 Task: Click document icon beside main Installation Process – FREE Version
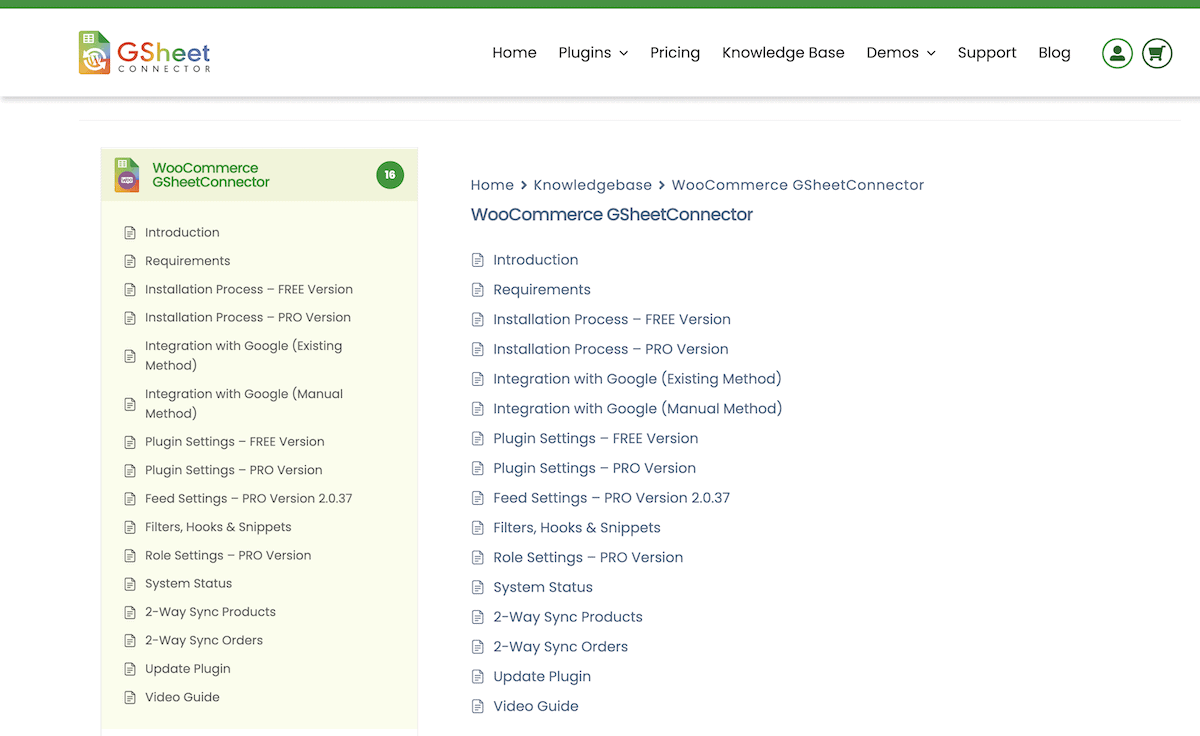pos(478,320)
